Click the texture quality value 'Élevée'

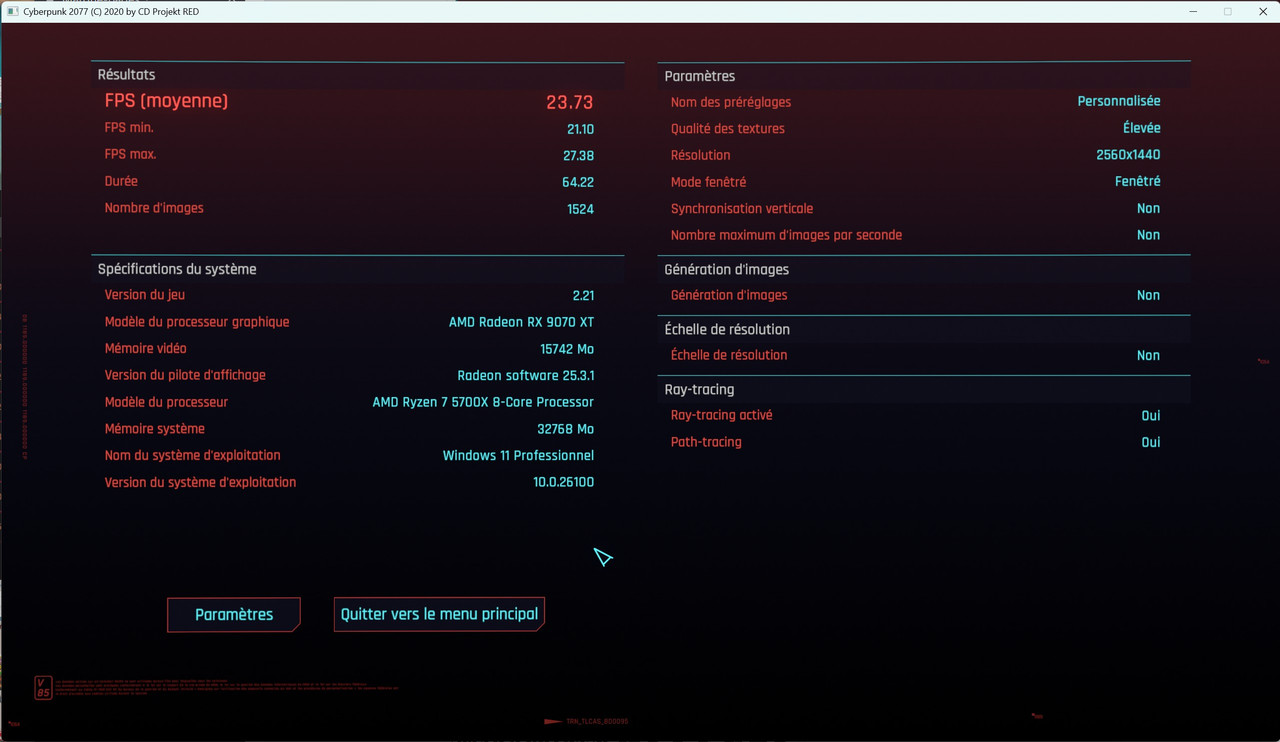point(1142,128)
